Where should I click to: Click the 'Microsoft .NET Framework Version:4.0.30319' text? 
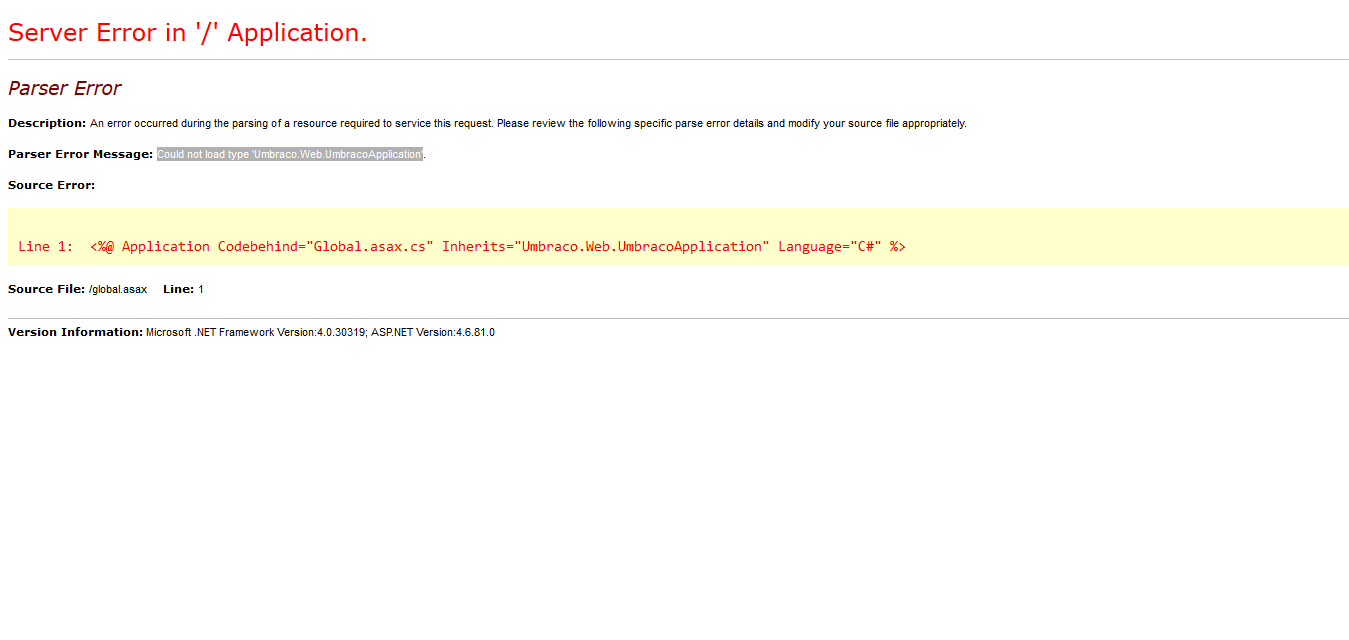(x=255, y=333)
